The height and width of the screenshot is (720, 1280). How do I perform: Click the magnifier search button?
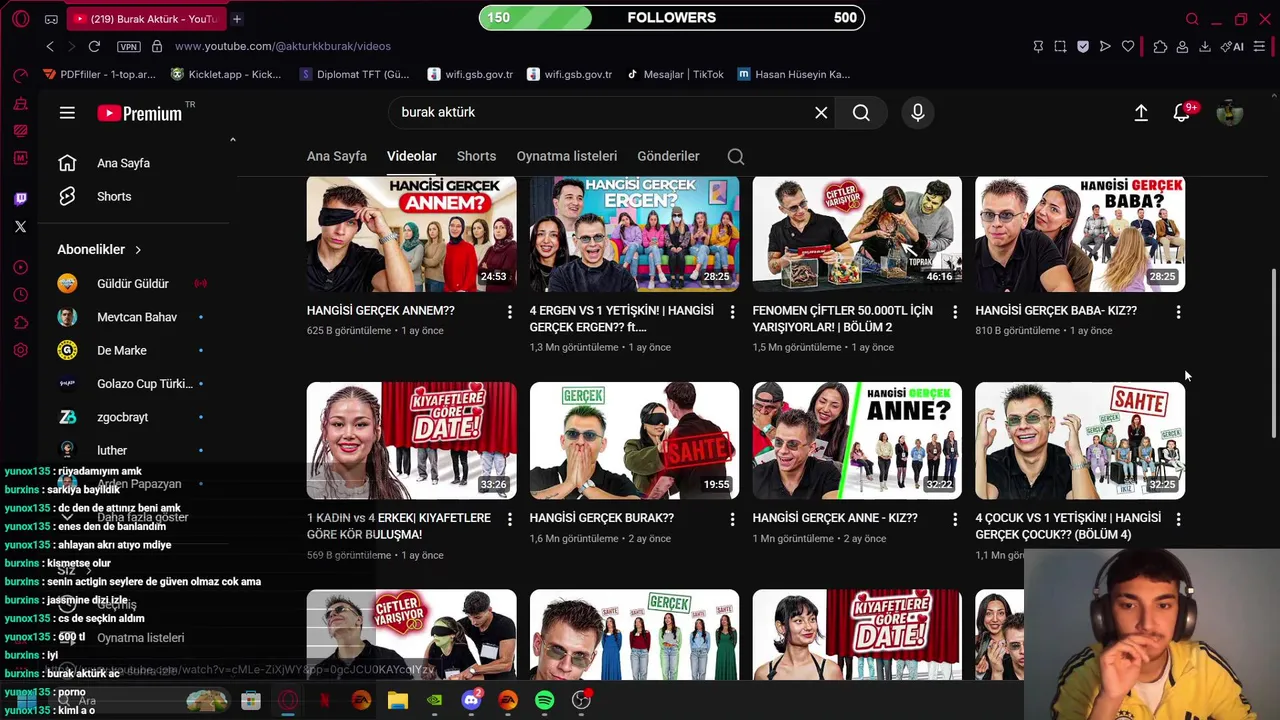[x=861, y=113]
